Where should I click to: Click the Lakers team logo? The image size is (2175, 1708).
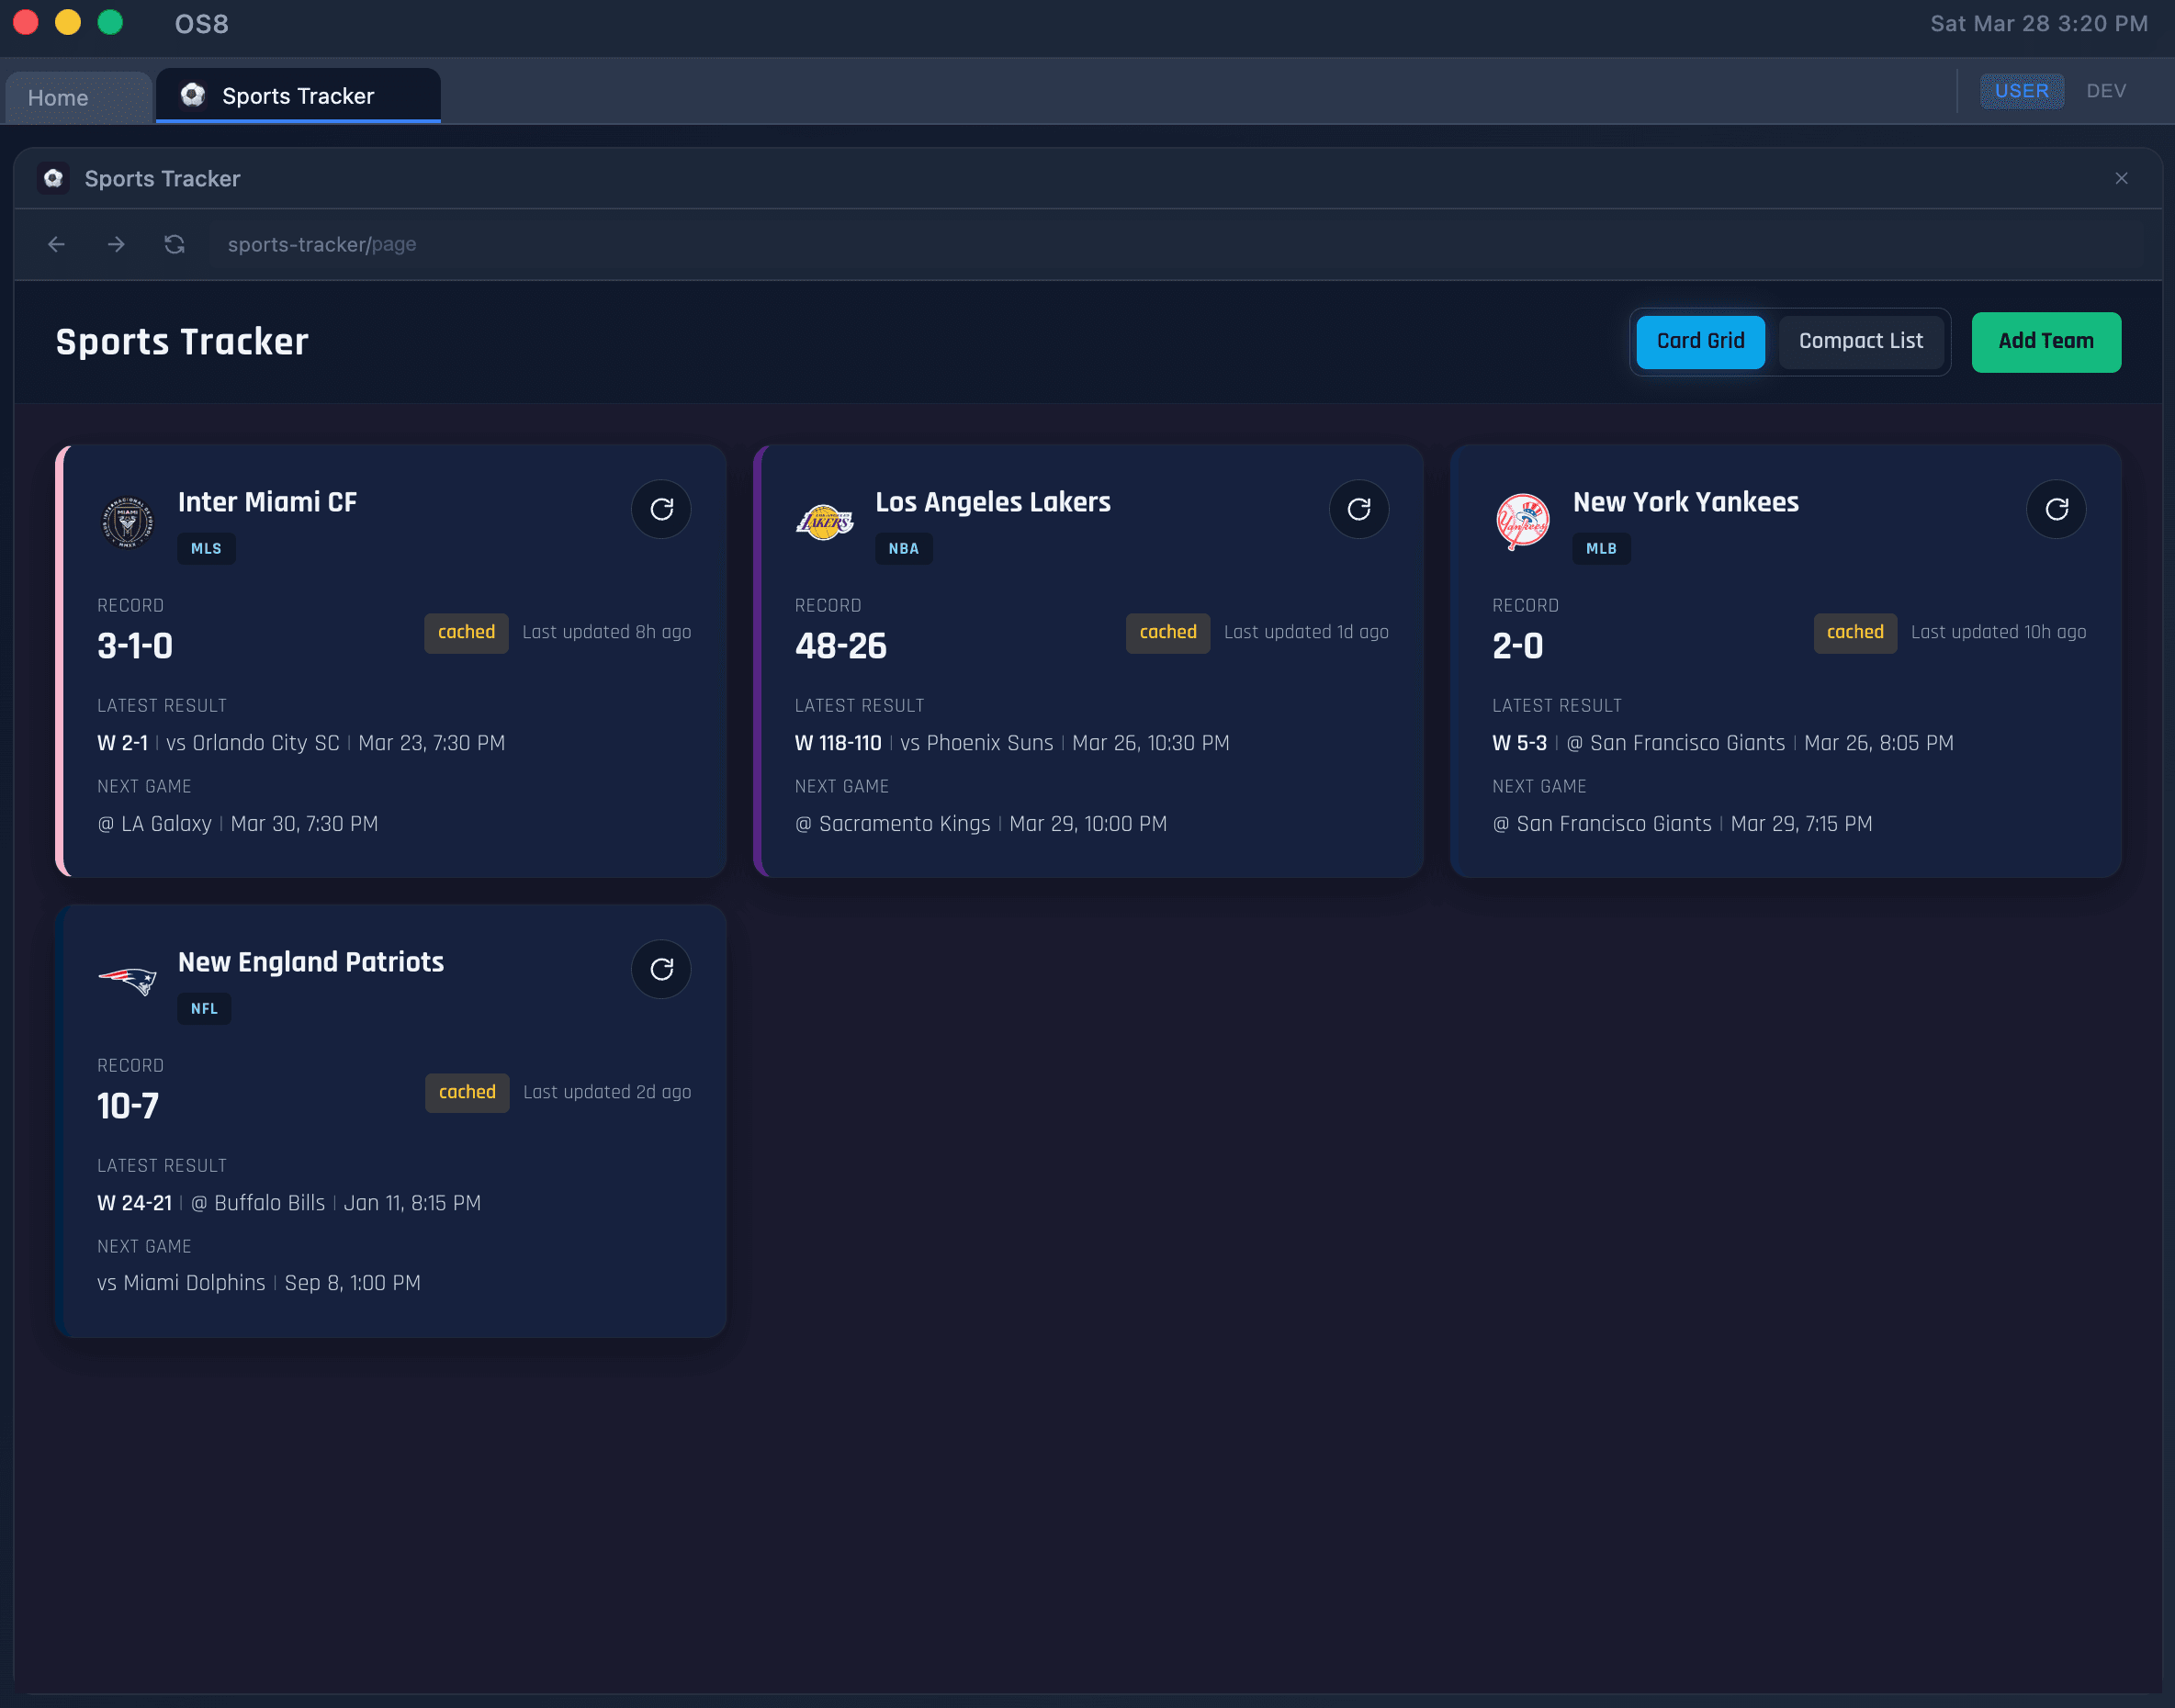click(x=824, y=521)
